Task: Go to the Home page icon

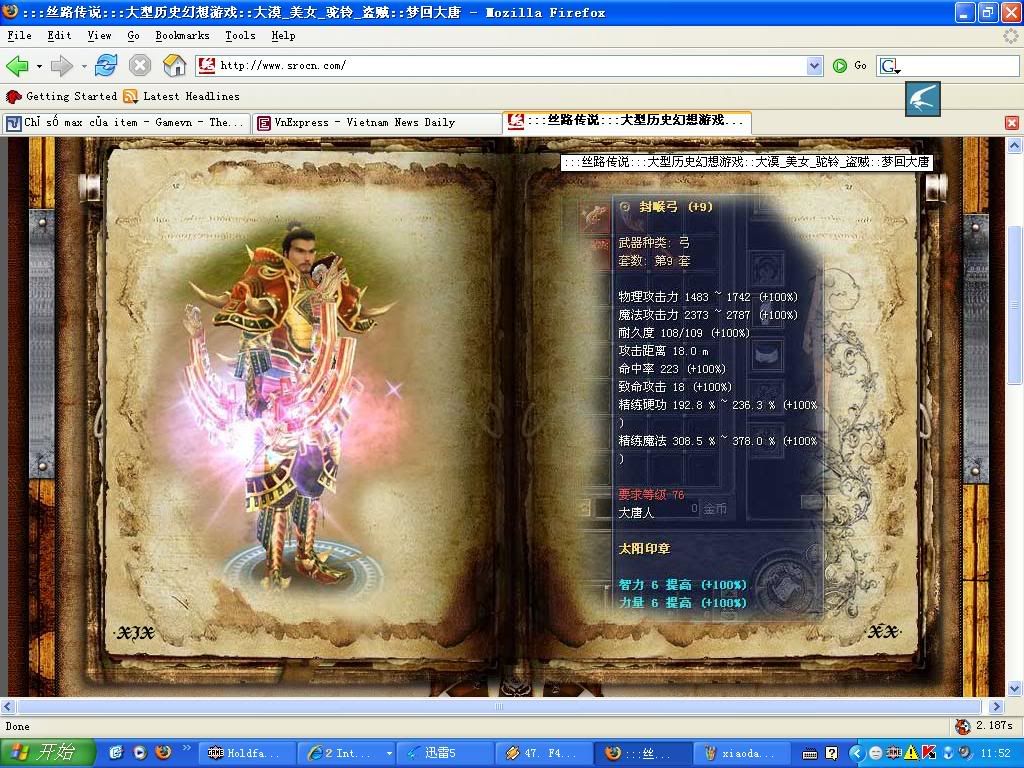Action: click(x=175, y=66)
